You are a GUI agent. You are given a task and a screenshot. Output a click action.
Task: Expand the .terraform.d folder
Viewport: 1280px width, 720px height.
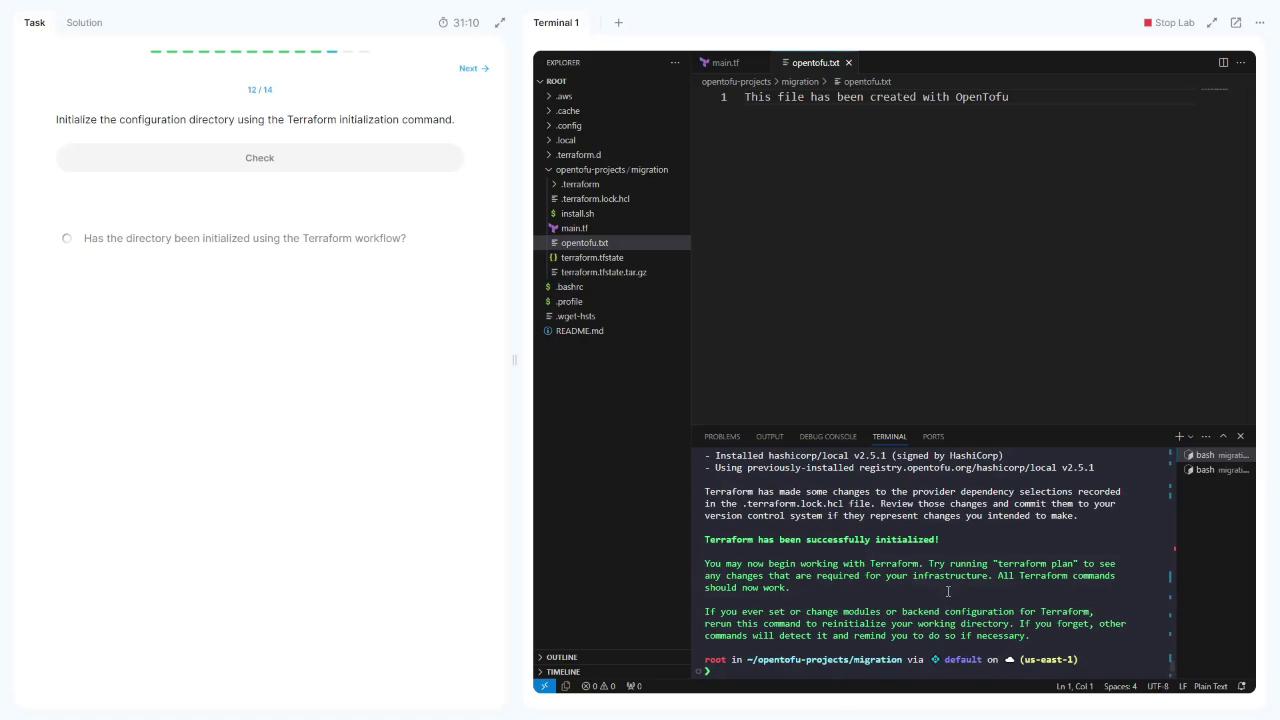(x=579, y=155)
